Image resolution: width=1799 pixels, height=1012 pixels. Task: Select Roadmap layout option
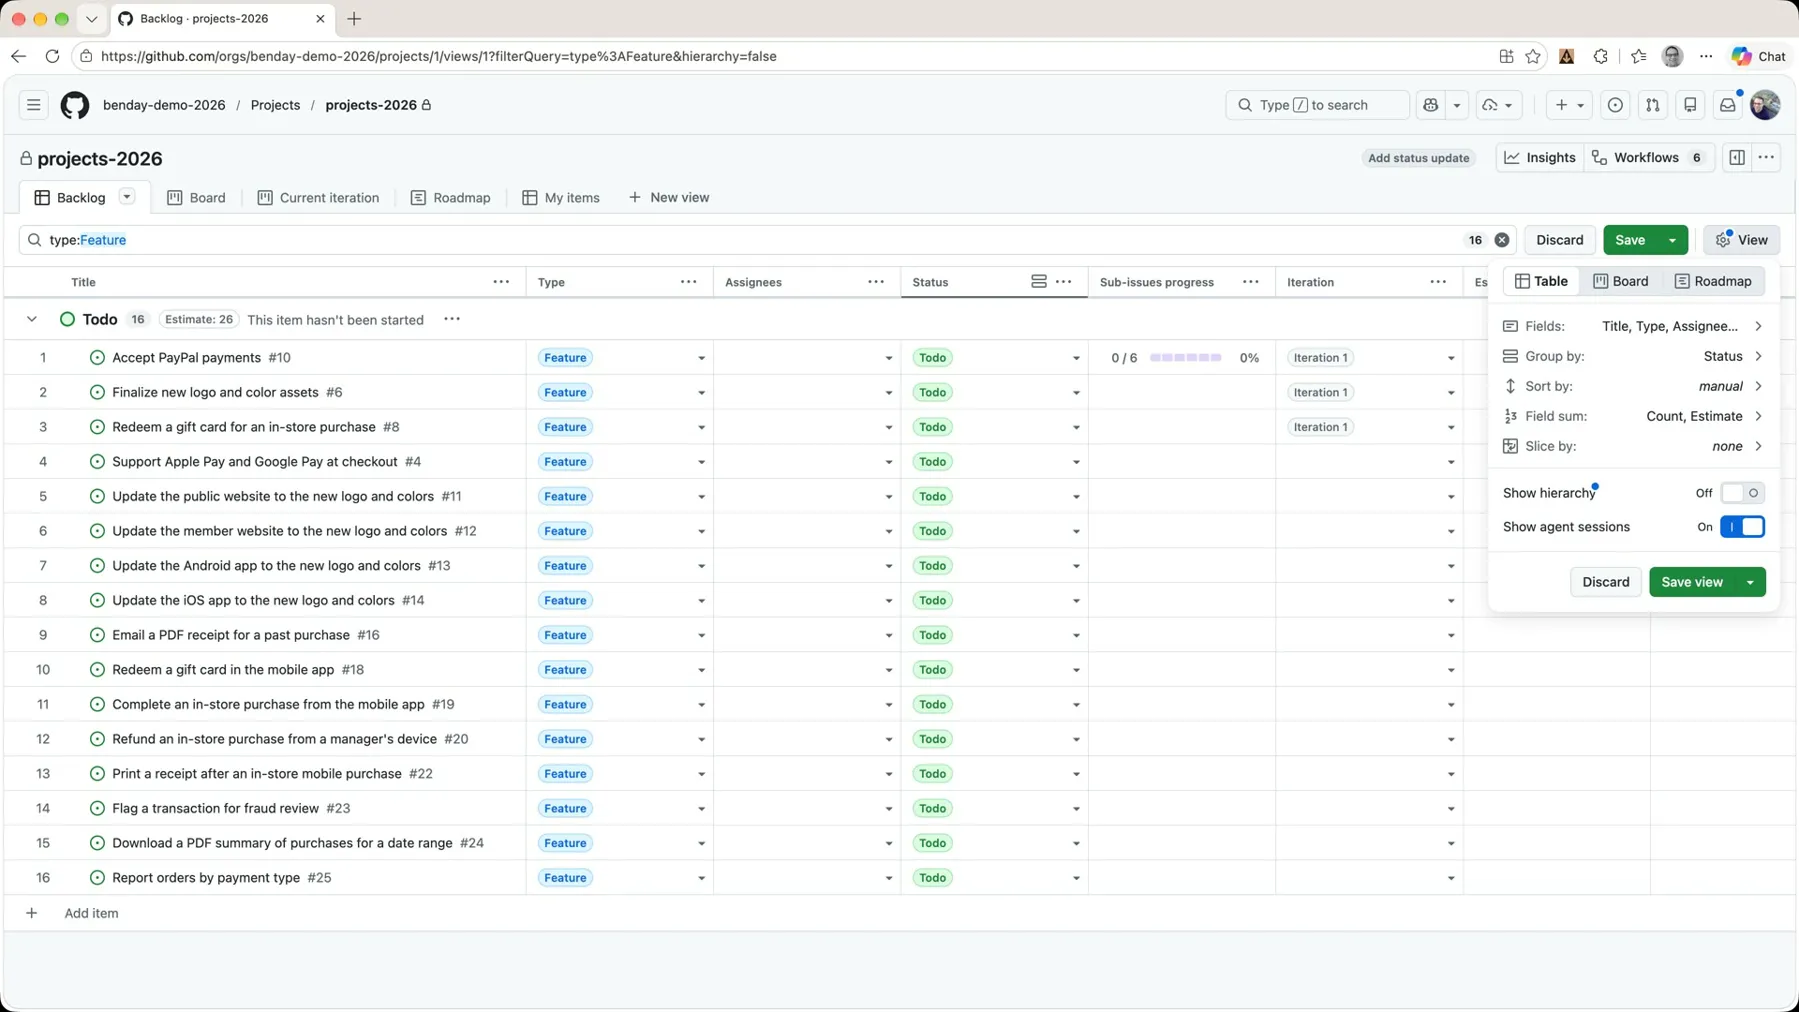click(x=1713, y=281)
